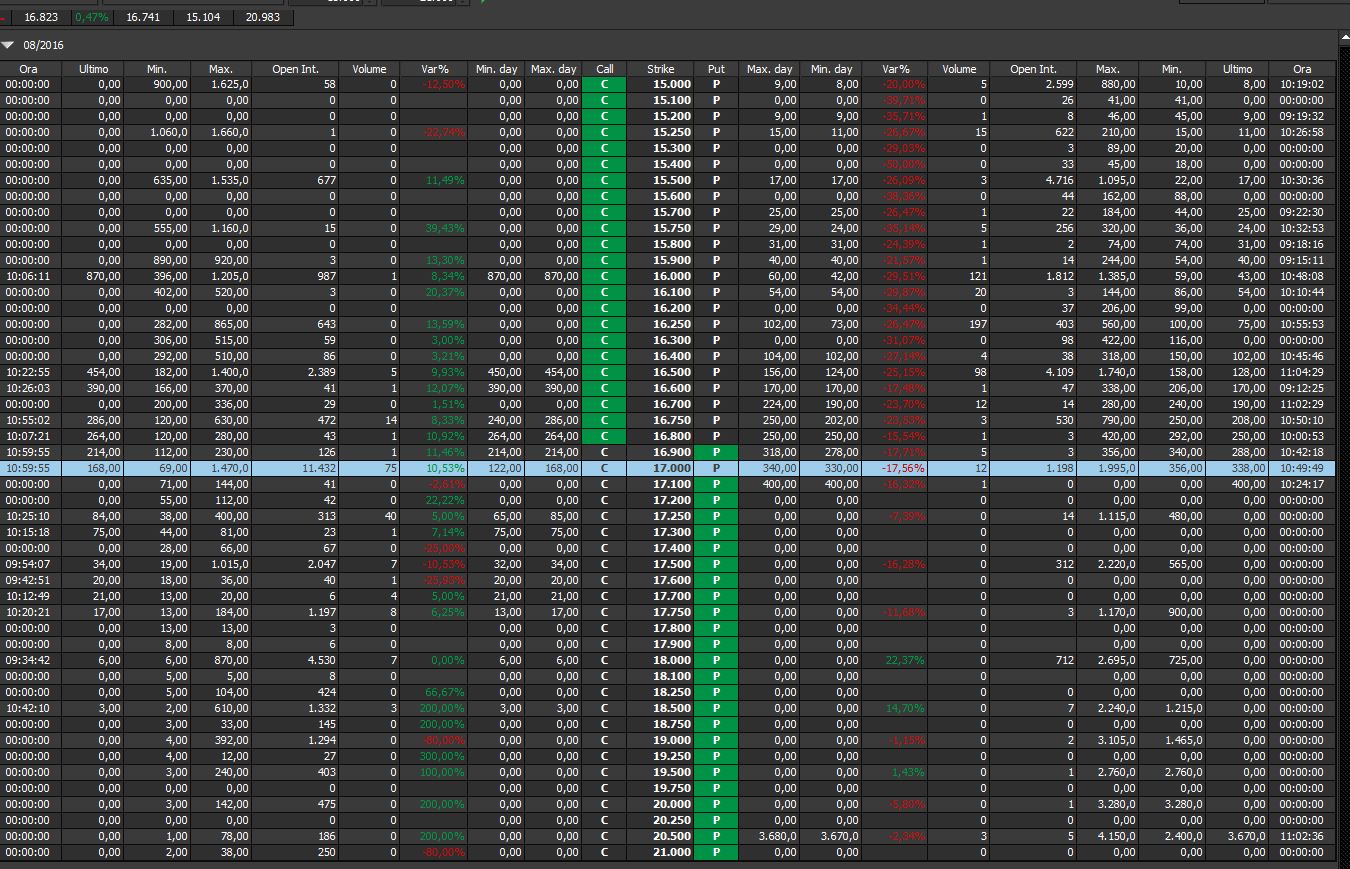Select the C cell for strike 19.000
The width and height of the screenshot is (1350, 869).
[604, 741]
